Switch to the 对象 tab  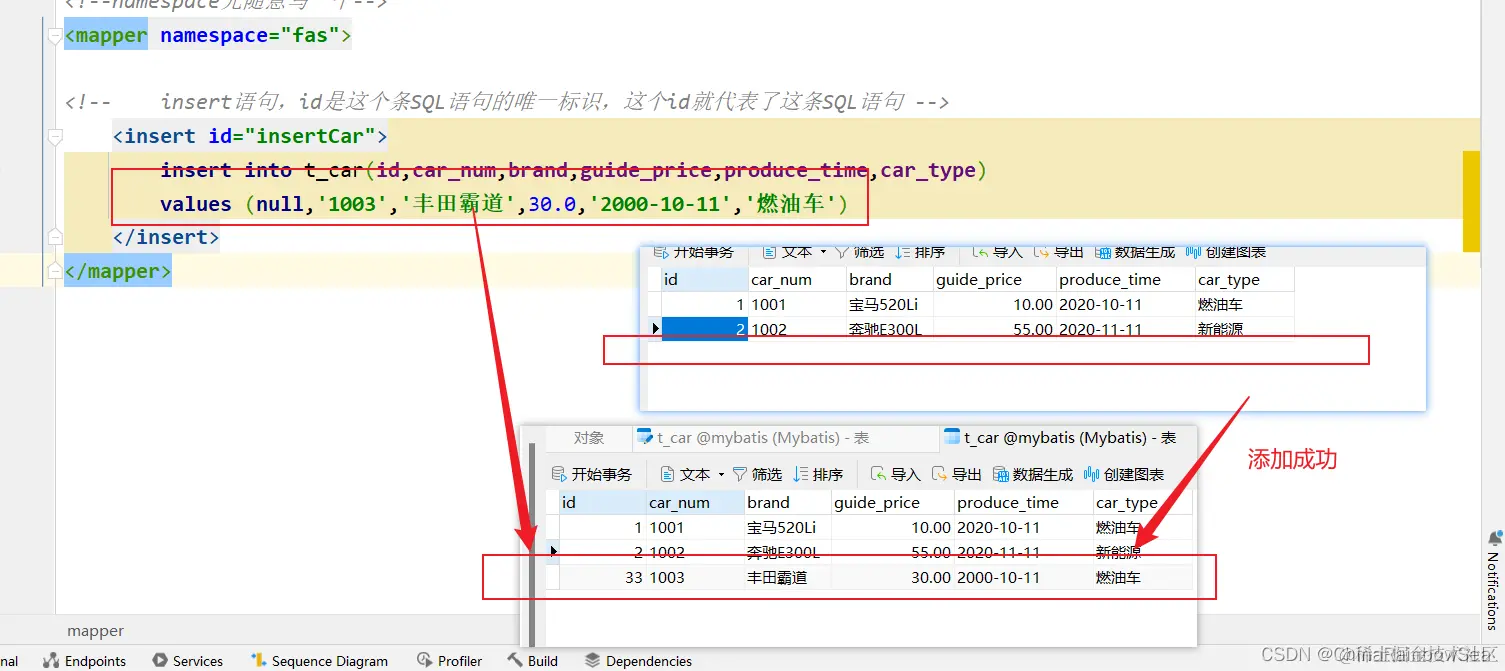coord(589,438)
